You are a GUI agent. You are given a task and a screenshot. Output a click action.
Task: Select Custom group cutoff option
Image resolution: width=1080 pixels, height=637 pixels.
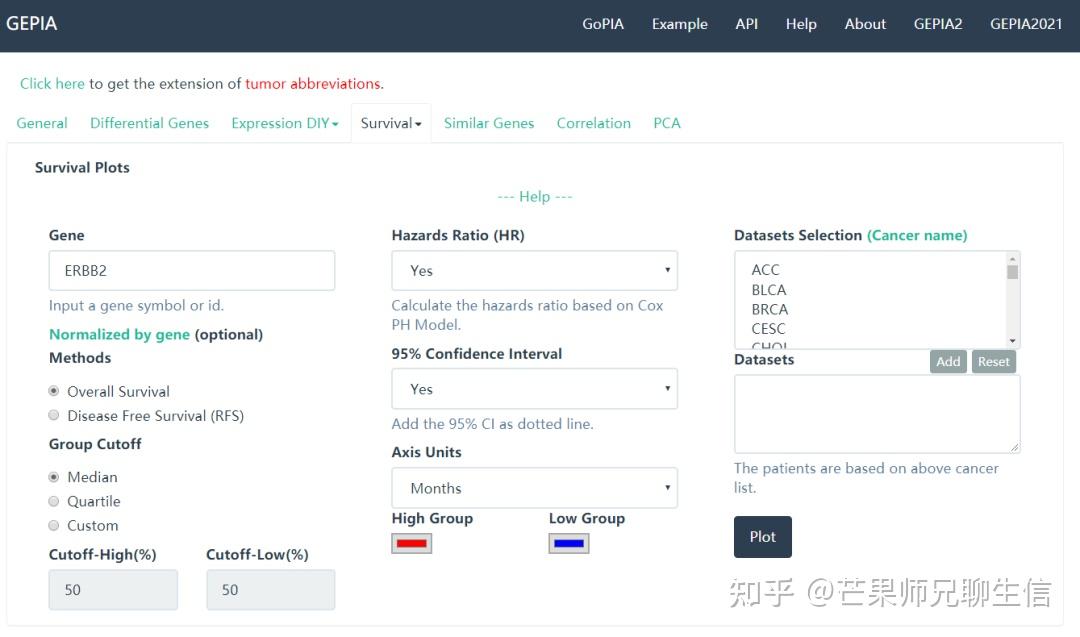tap(54, 525)
